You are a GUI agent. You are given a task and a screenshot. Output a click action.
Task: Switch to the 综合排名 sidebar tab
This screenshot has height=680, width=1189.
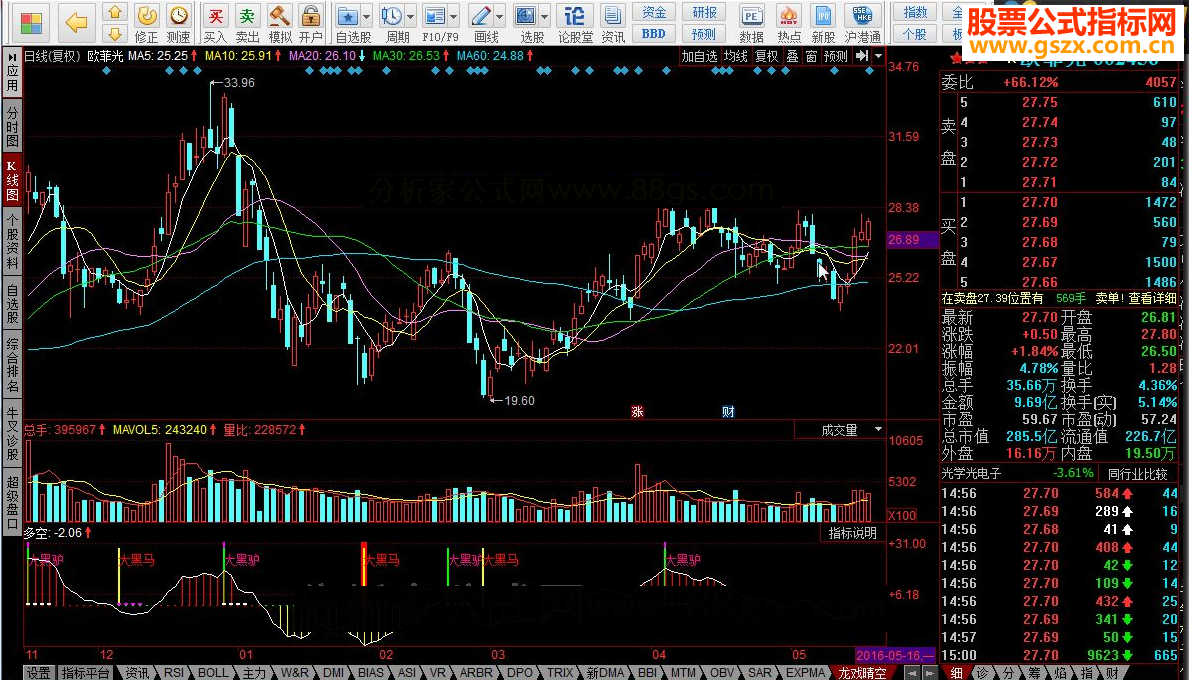(12, 365)
